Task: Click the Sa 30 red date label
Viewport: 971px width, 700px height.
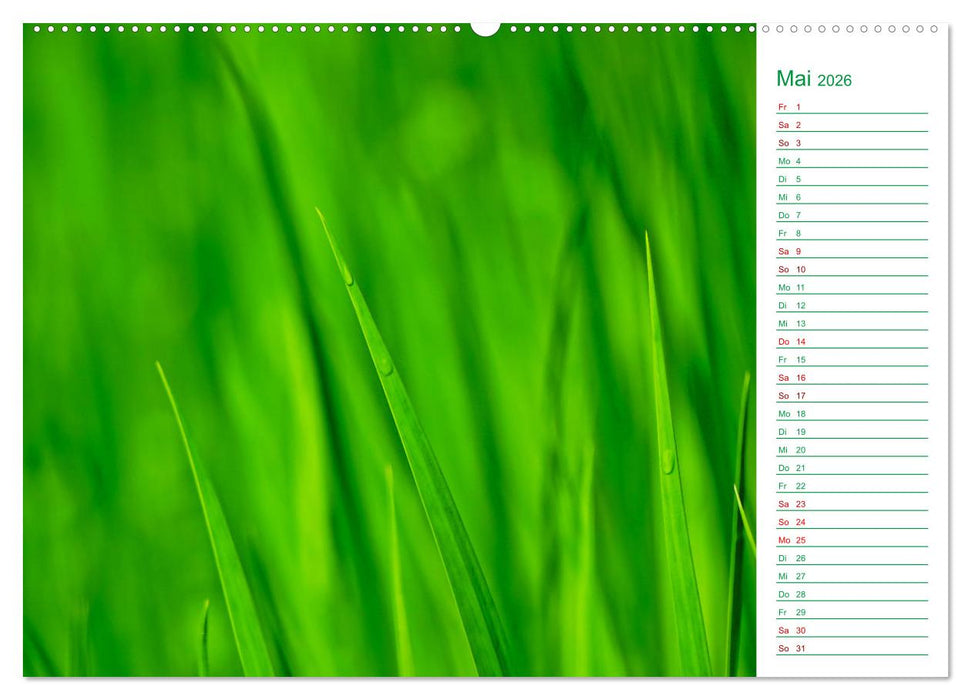Action: (x=790, y=630)
